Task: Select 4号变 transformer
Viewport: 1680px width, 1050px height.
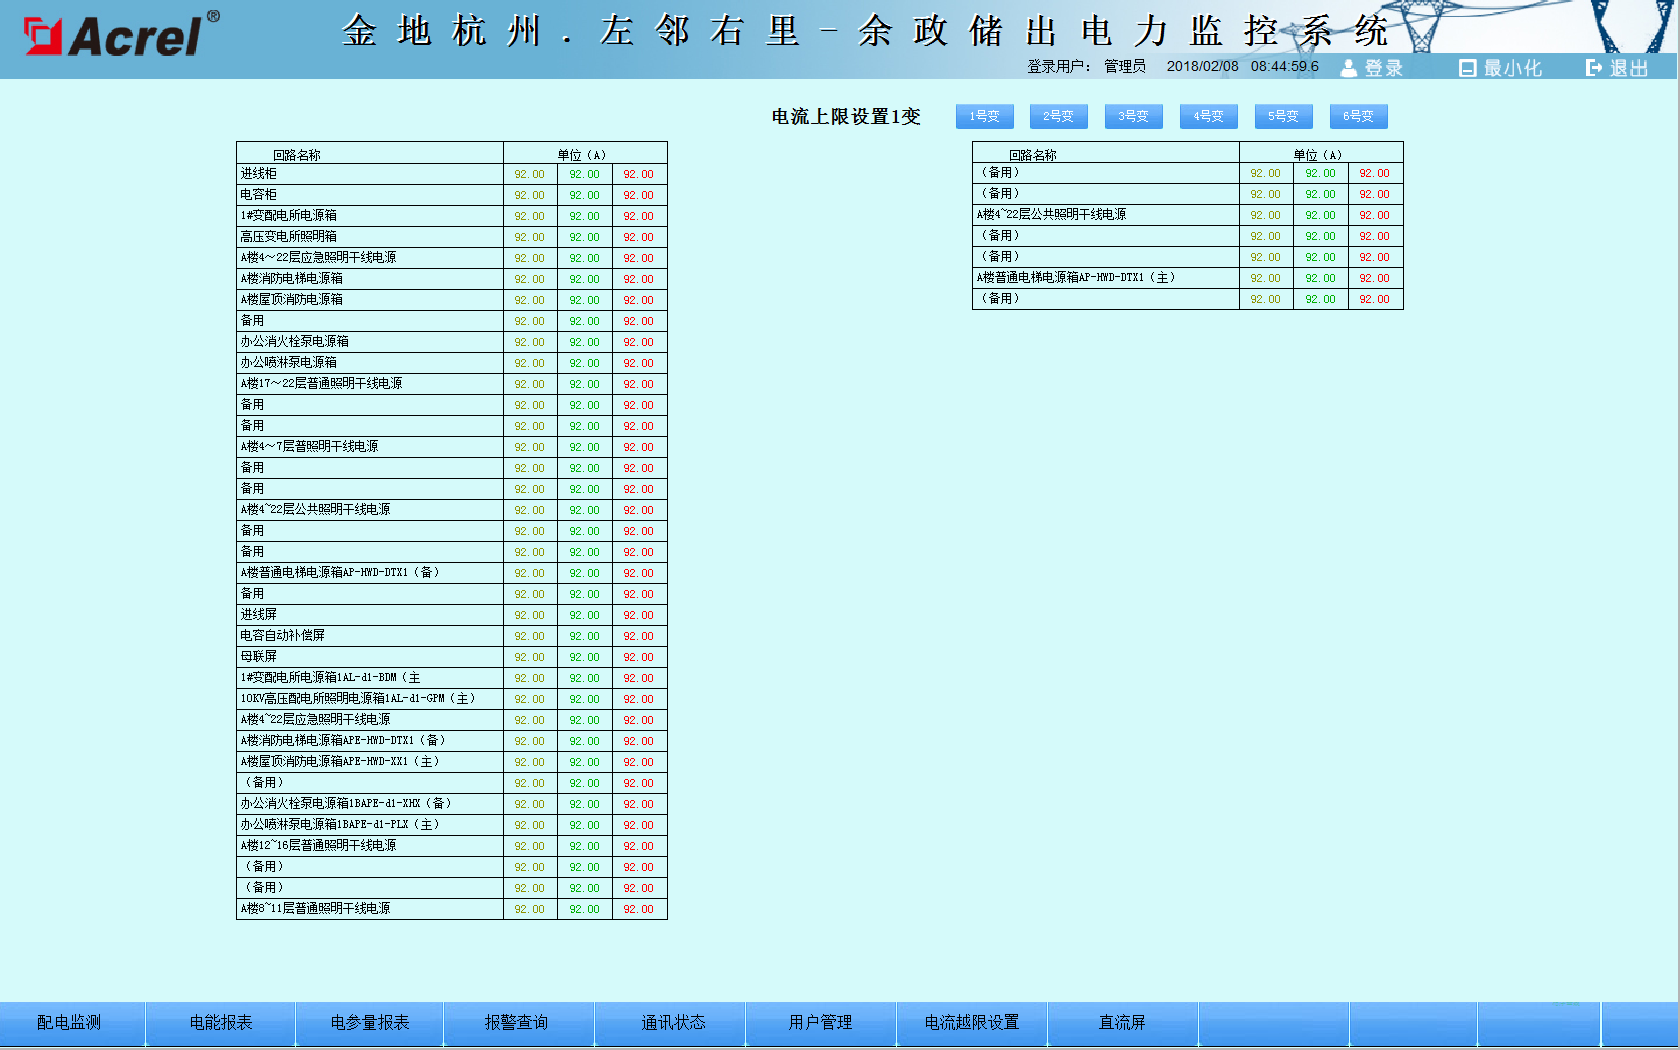Action: pyautogui.click(x=1208, y=116)
